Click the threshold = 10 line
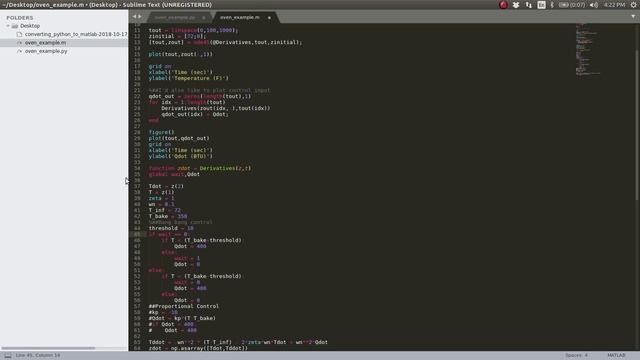640x360 pixels. [x=171, y=228]
